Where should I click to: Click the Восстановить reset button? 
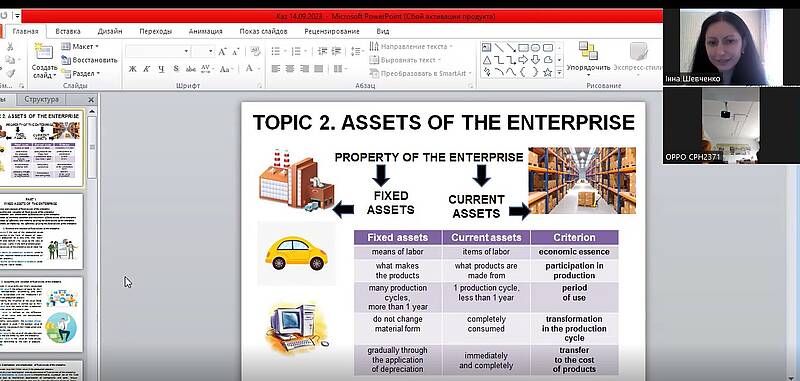(89, 60)
